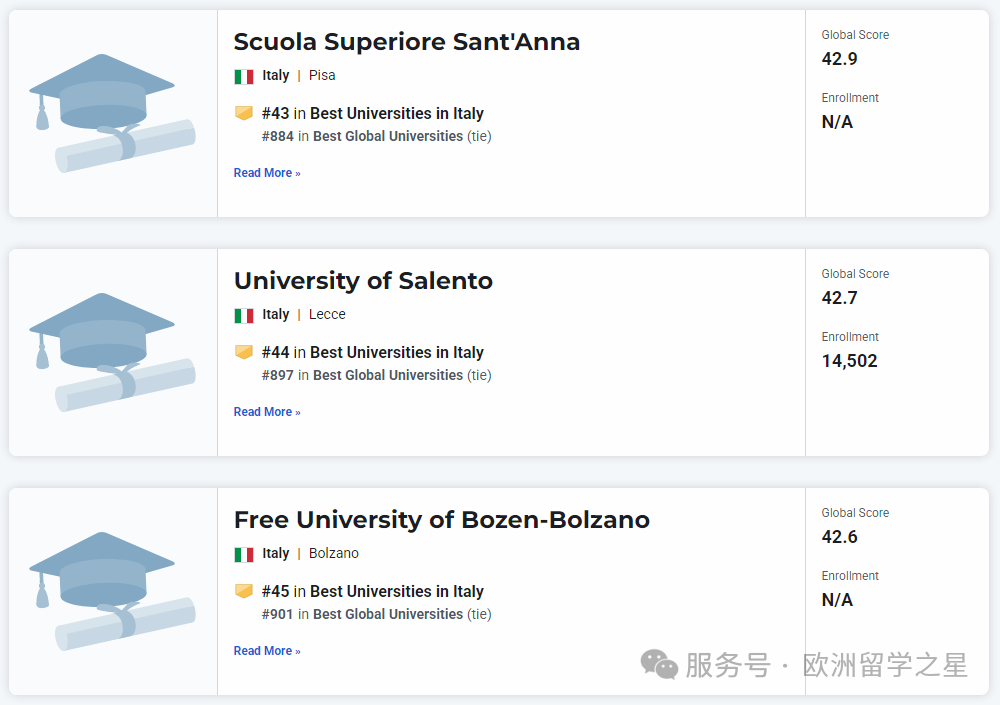1000x705 pixels.
Task: Click Read More under Free University of Bozen-Bolzano
Action: pyautogui.click(x=267, y=651)
